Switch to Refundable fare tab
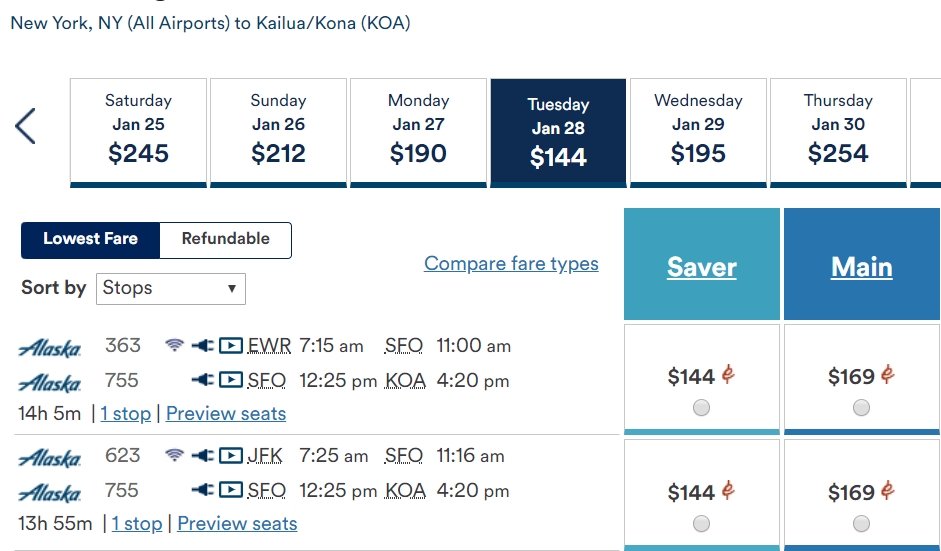The image size is (941, 551). pyautogui.click(x=225, y=239)
